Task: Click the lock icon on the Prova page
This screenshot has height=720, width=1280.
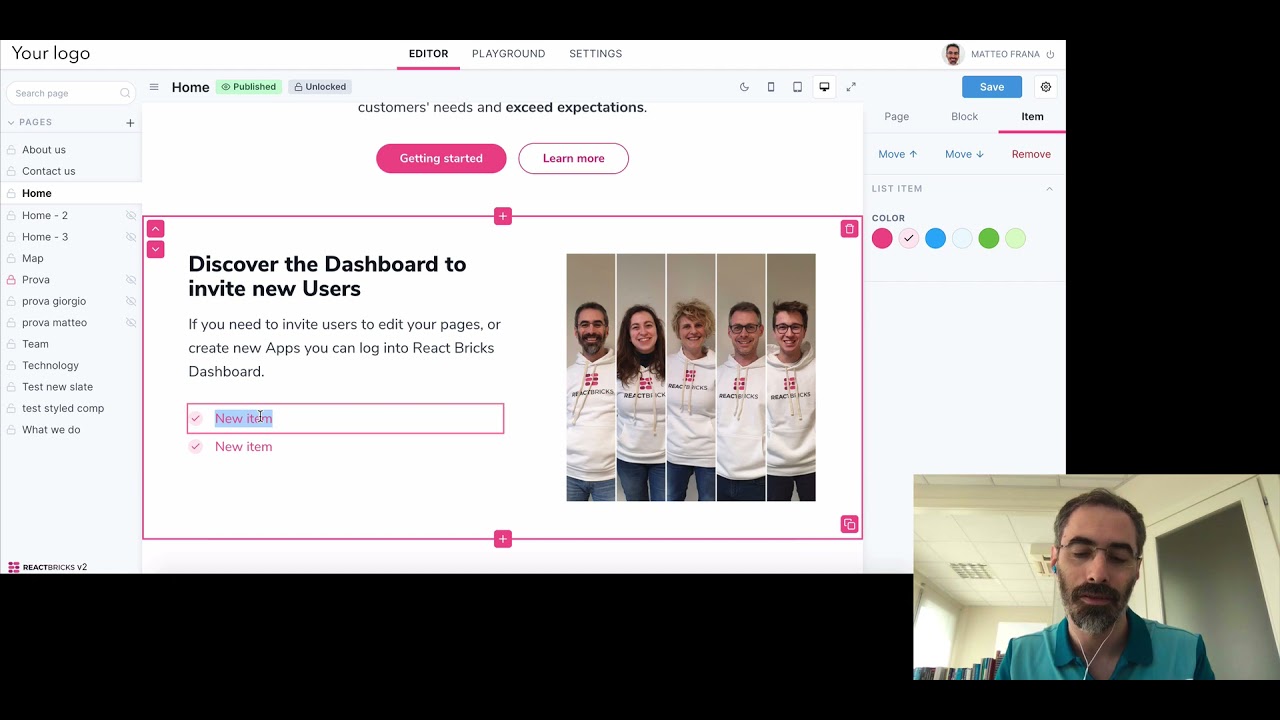Action: [x=11, y=280]
